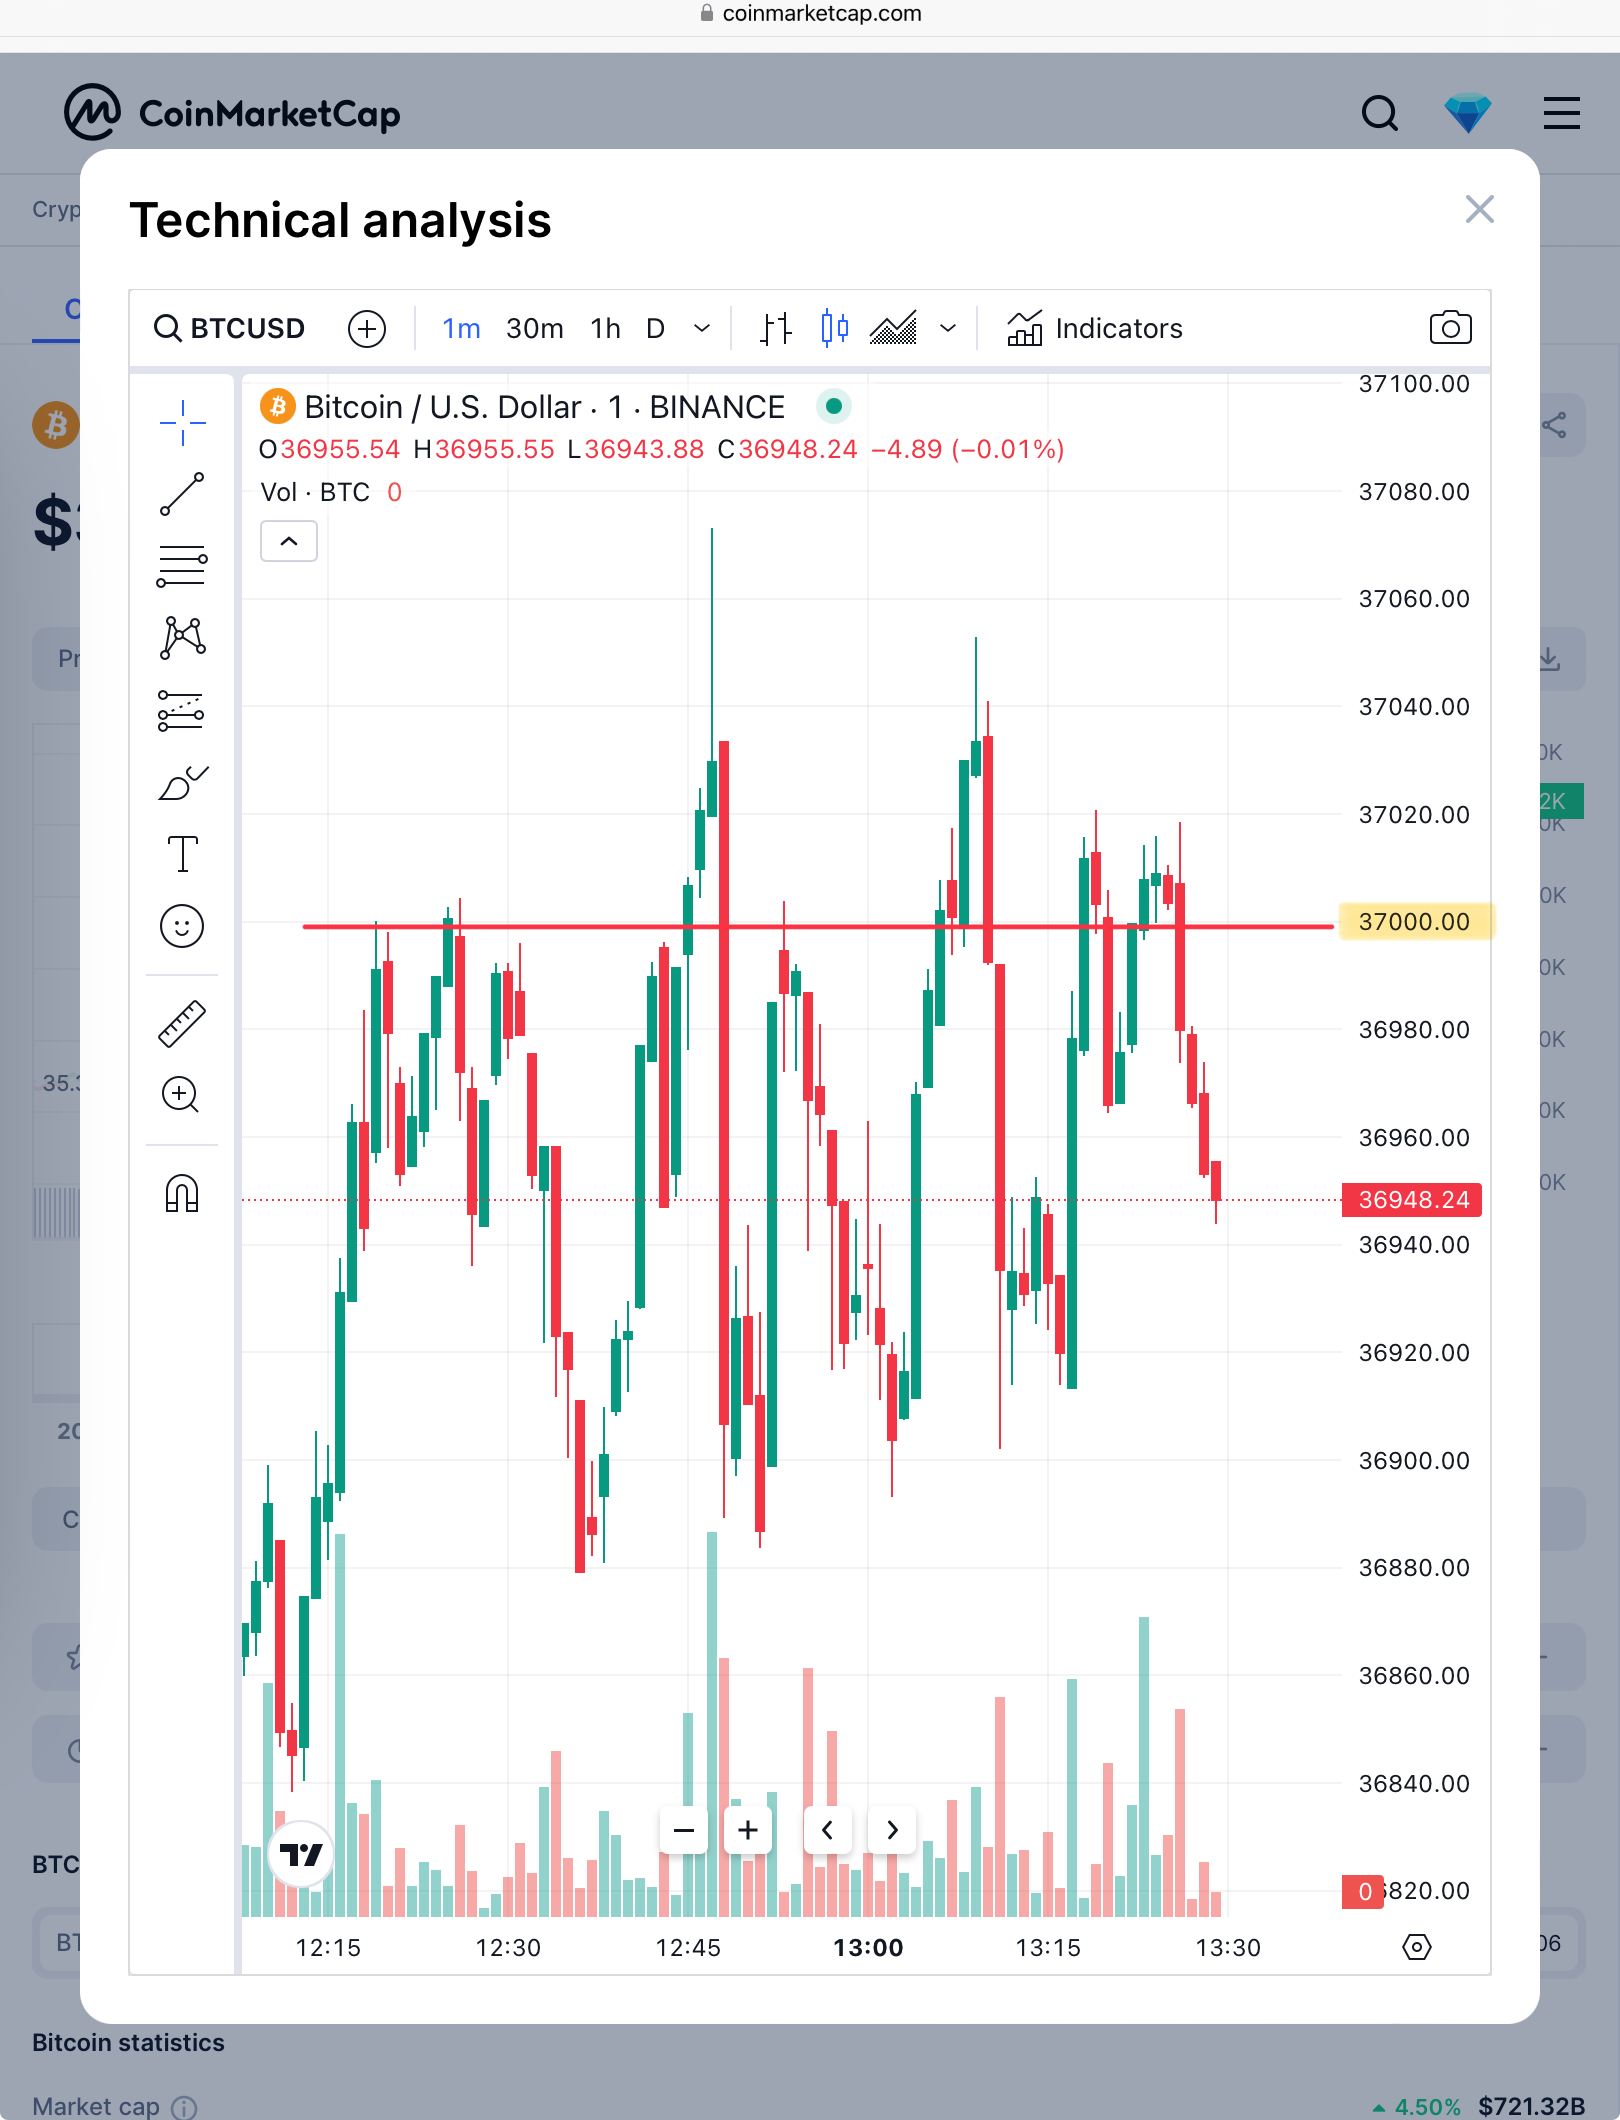Select the ruler measure tool
The width and height of the screenshot is (1620, 2120).
point(182,1024)
